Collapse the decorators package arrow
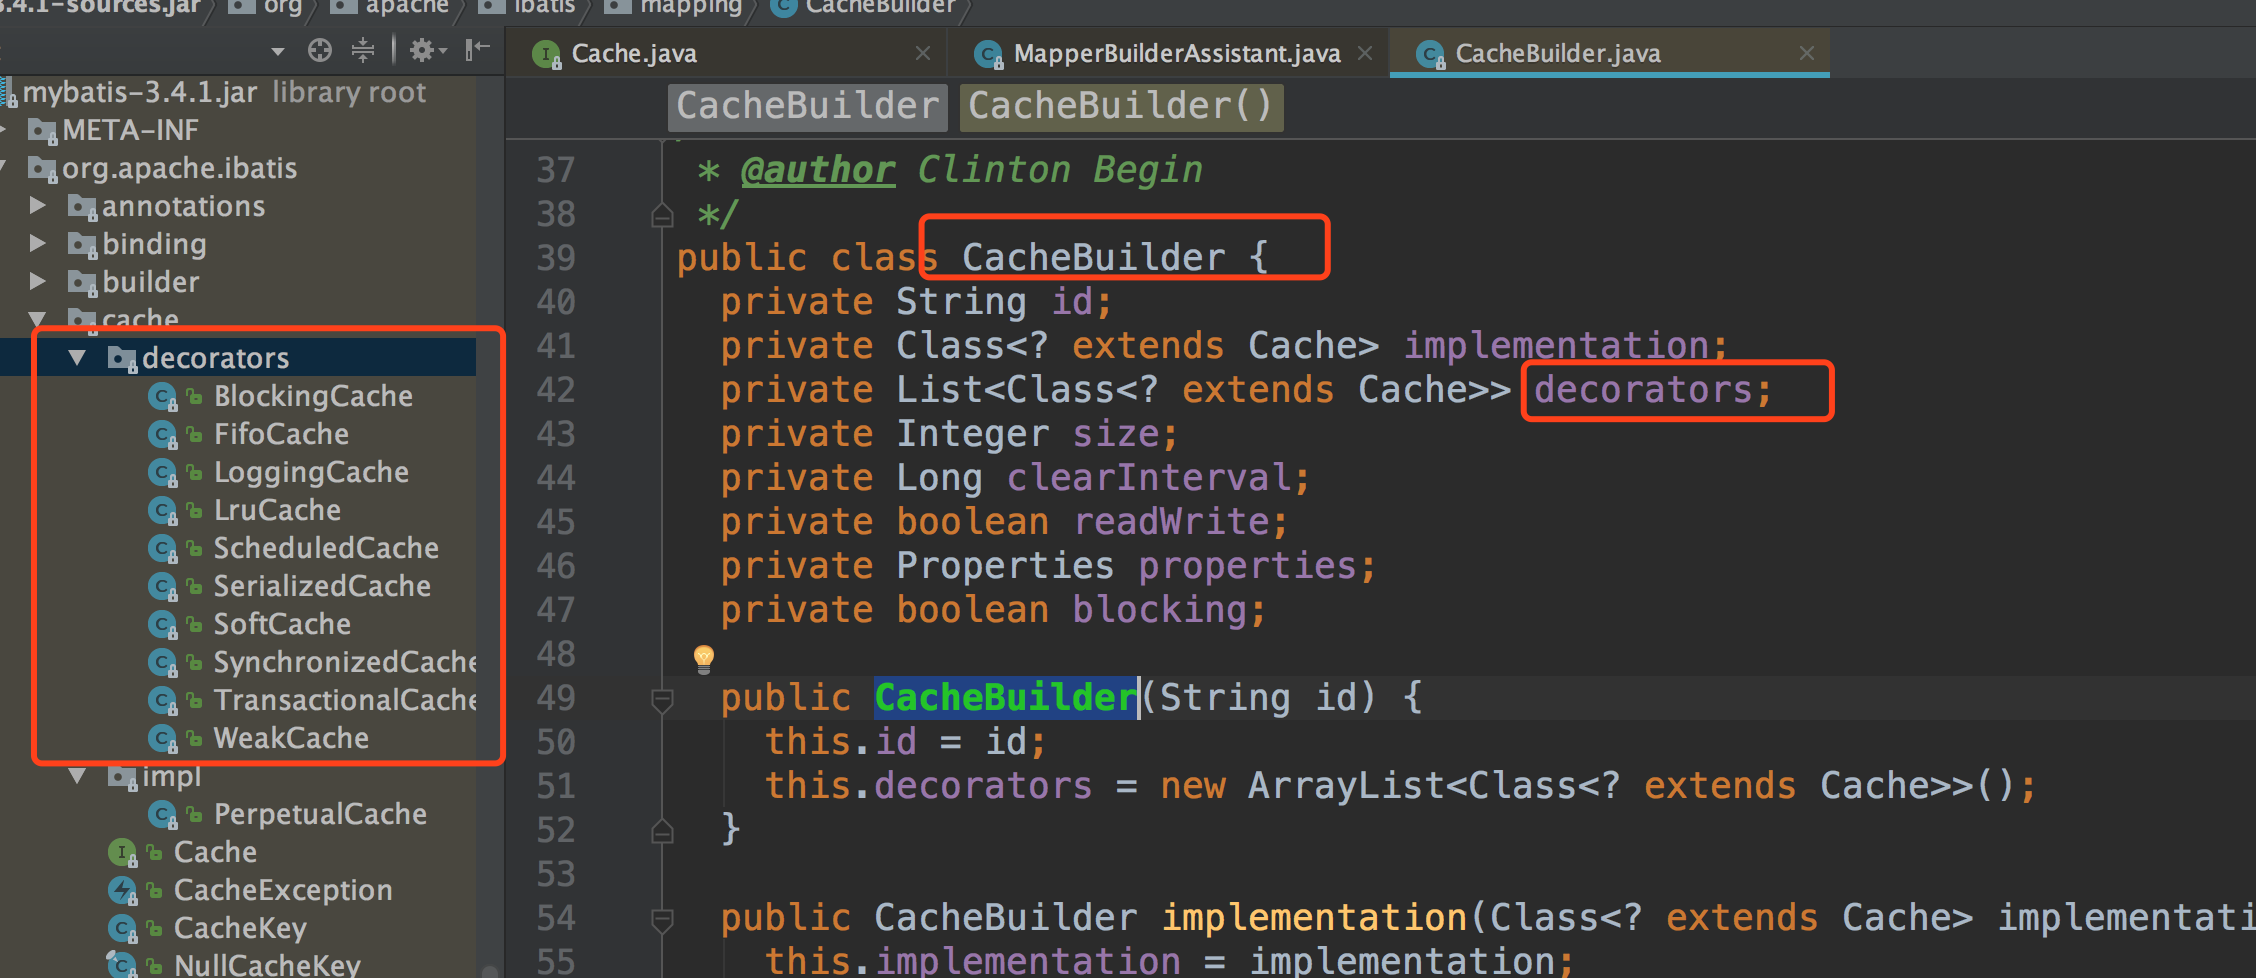 pyautogui.click(x=77, y=357)
